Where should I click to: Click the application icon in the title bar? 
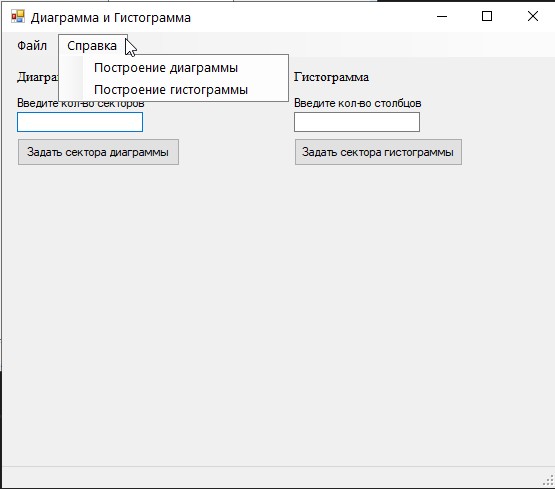(x=18, y=17)
